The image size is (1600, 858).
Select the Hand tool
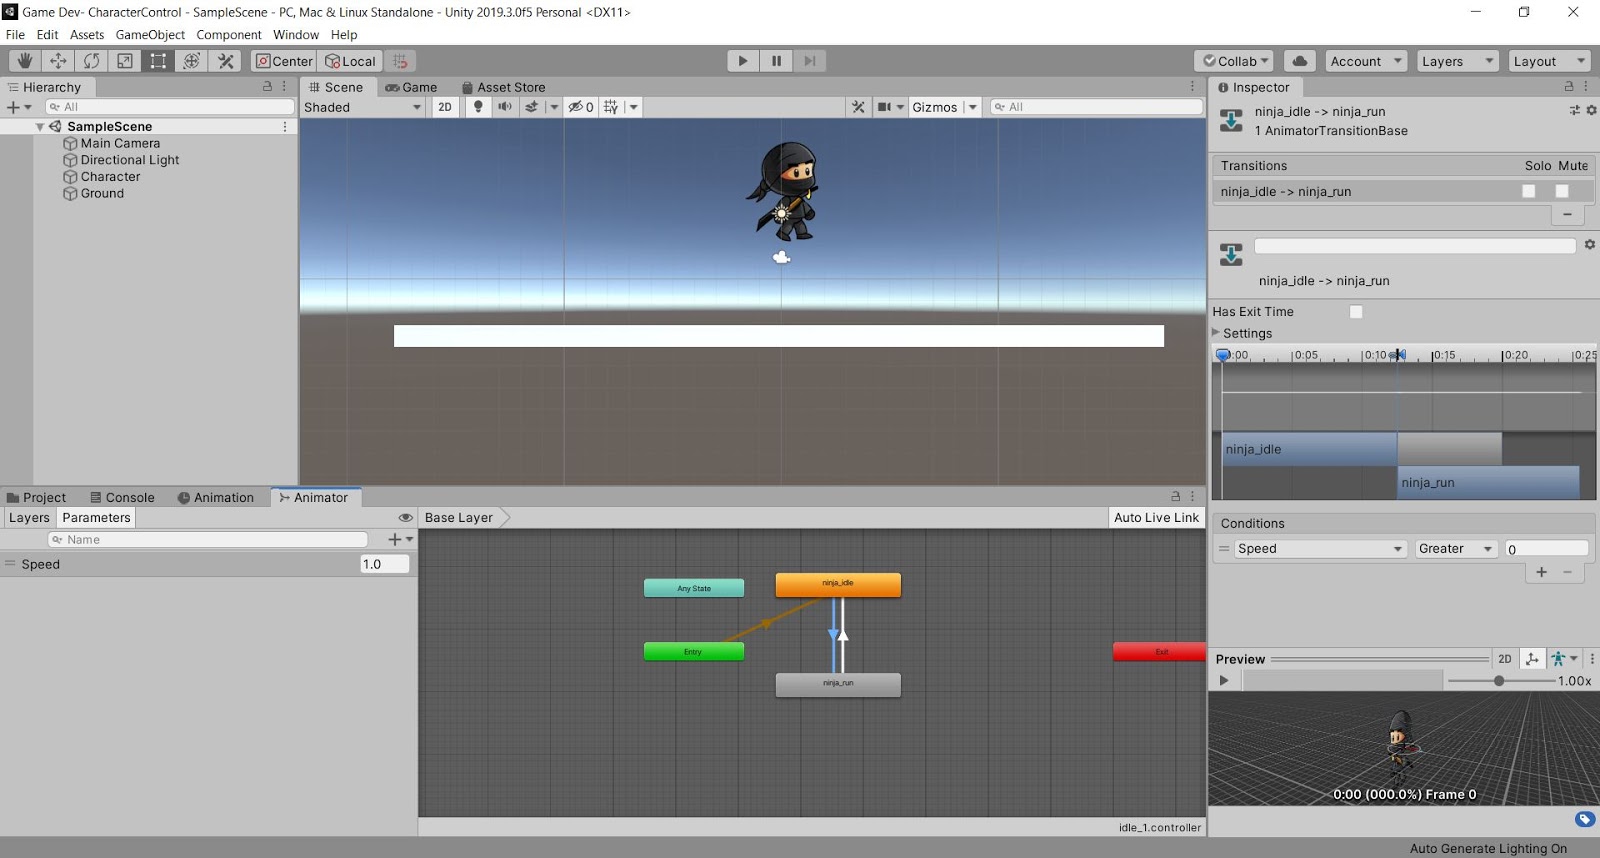pyautogui.click(x=25, y=61)
